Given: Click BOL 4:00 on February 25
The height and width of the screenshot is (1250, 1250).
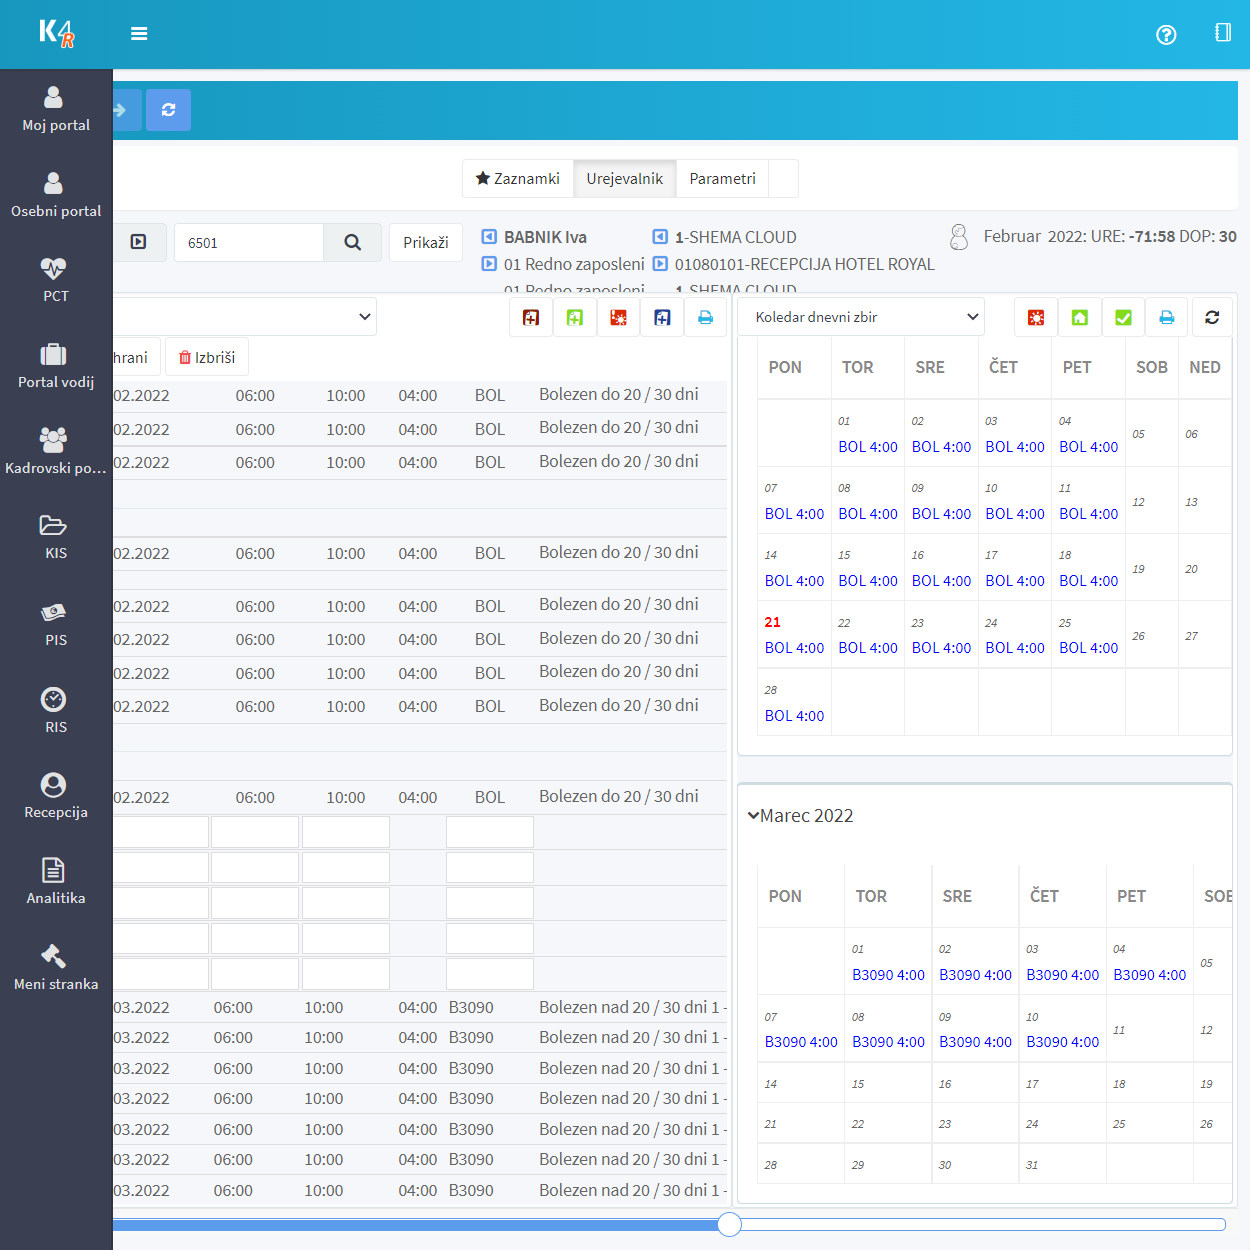Looking at the screenshot, I should point(1088,648).
